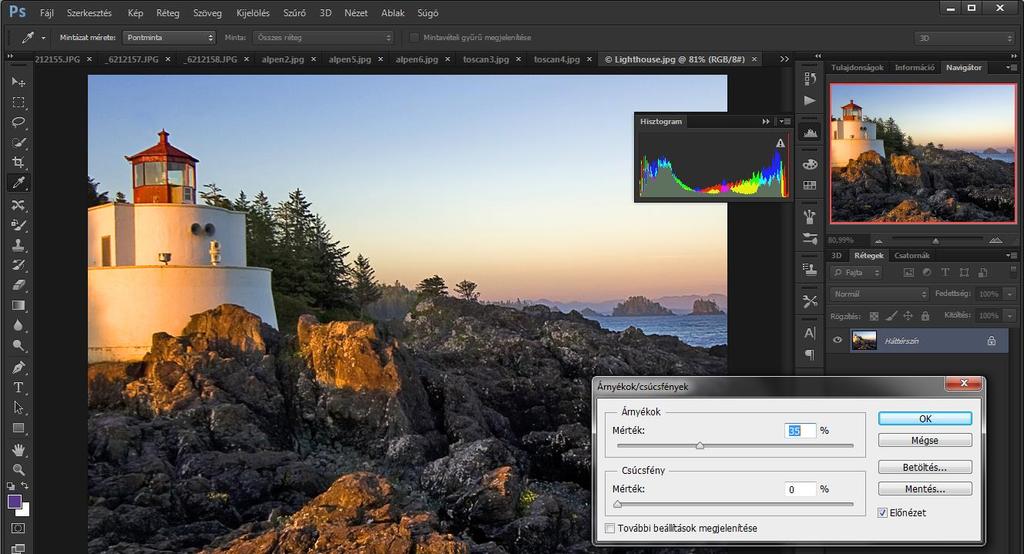Toggle lock image pixels brush icon
1024x554 pixels.
[891, 316]
